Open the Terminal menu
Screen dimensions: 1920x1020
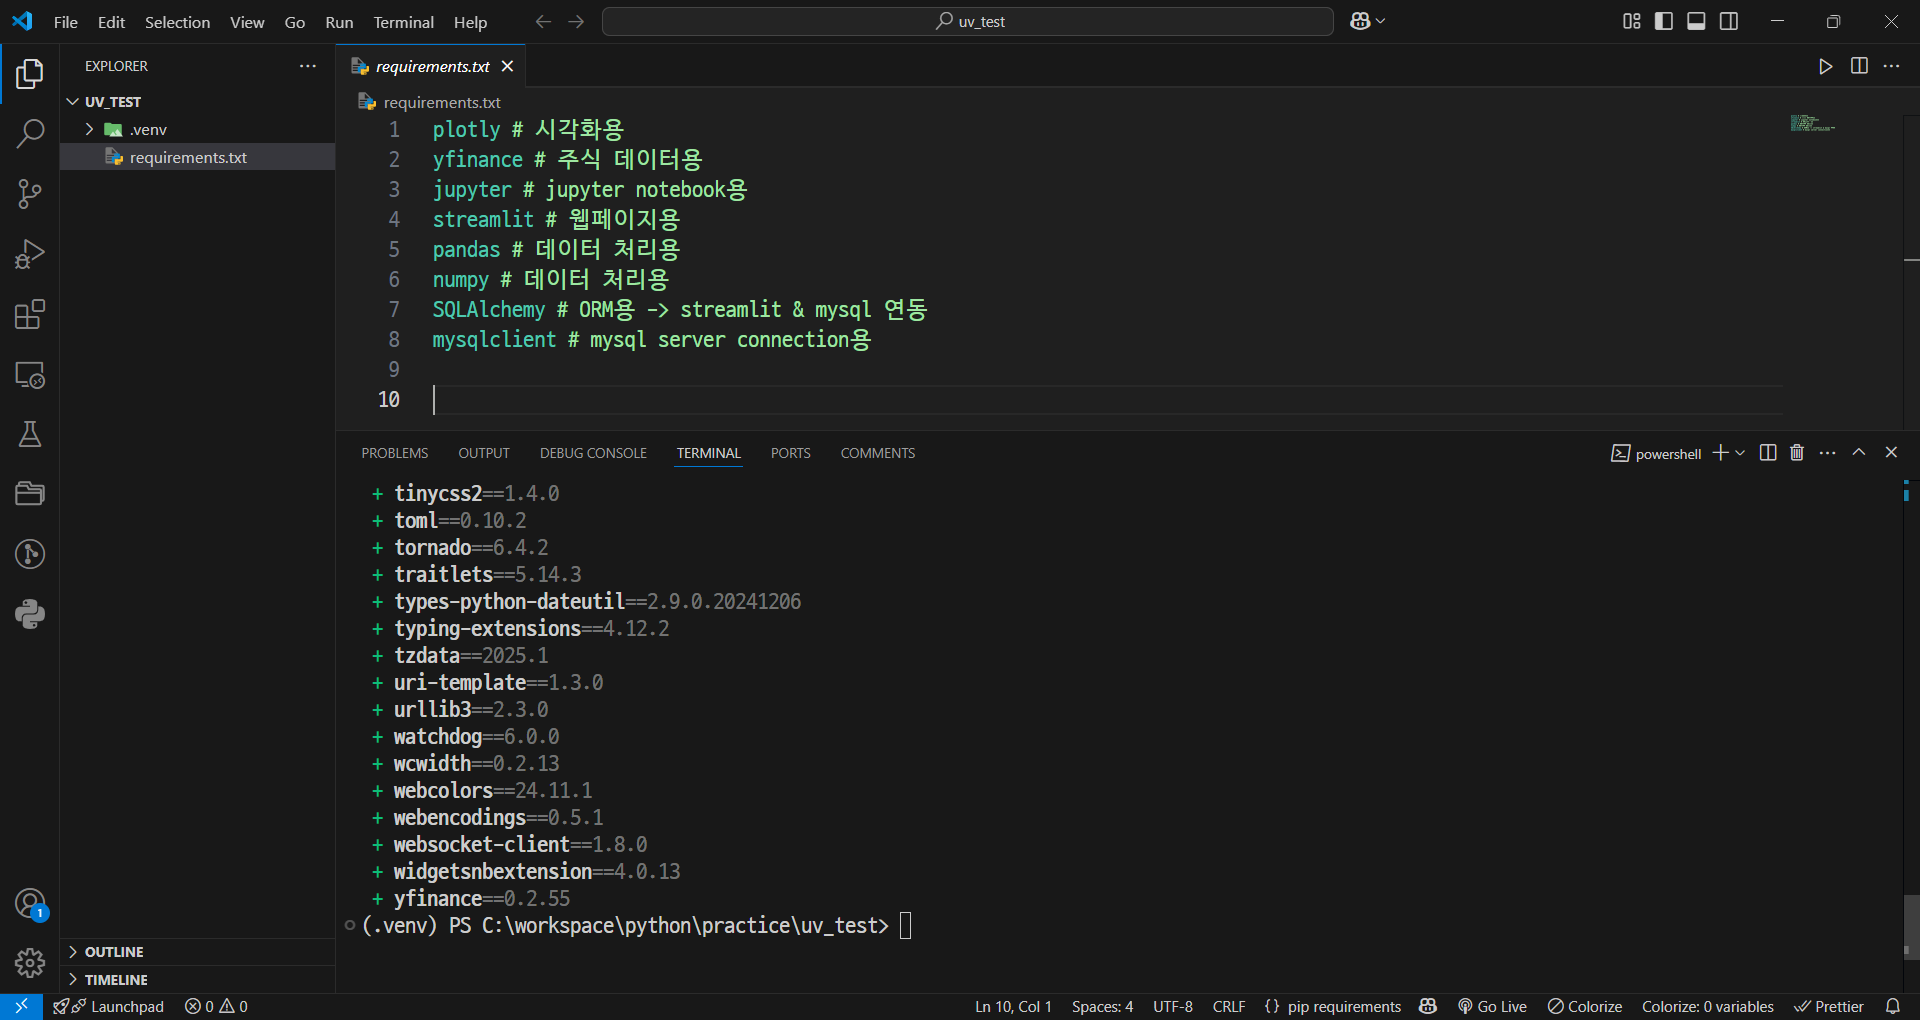click(x=403, y=22)
